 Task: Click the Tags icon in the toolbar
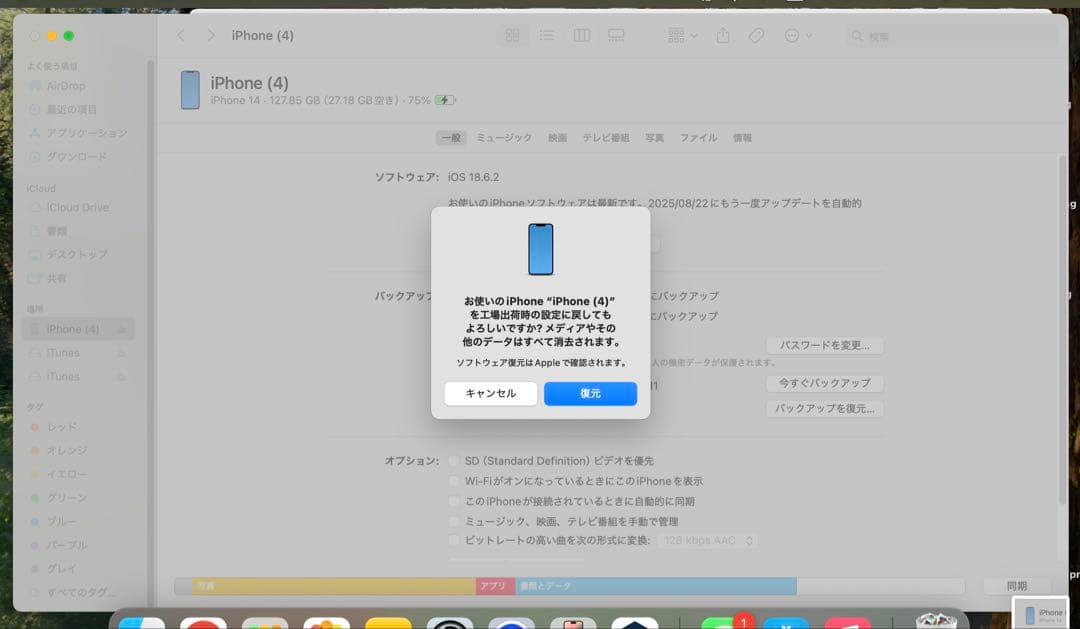(757, 35)
